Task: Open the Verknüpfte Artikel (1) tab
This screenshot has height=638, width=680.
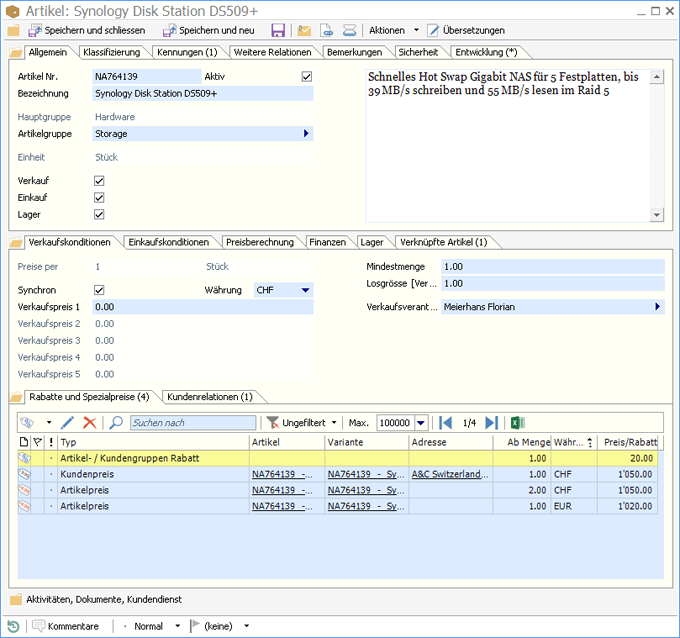Action: click(443, 242)
